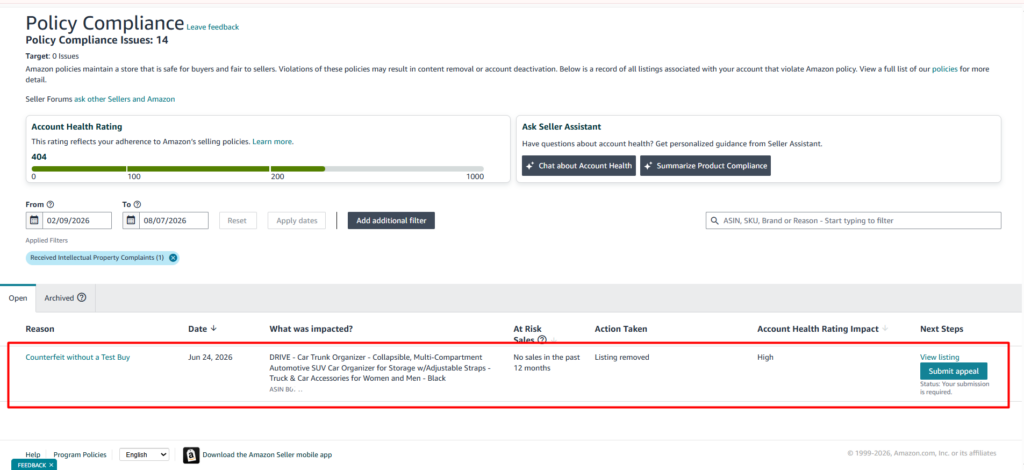Click the help icon next to To
This screenshot has height=470, width=1024.
[137, 204]
